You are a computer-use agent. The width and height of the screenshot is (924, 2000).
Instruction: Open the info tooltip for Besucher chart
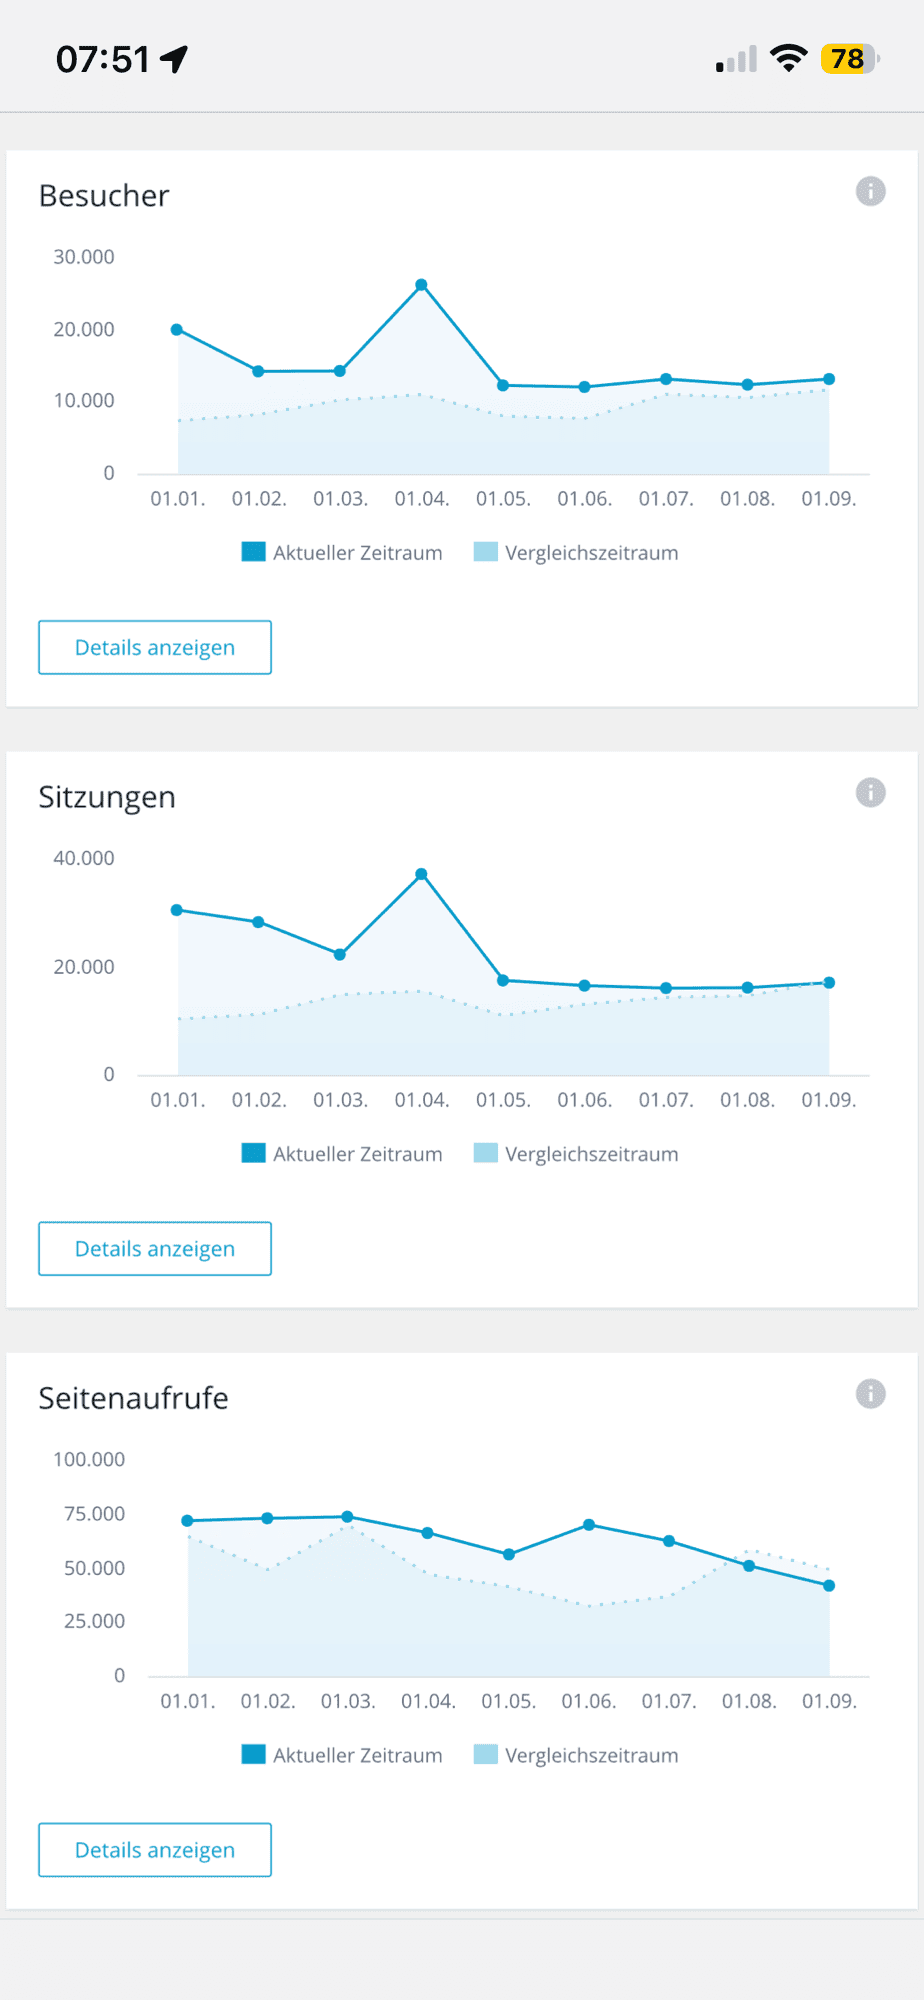coord(870,192)
